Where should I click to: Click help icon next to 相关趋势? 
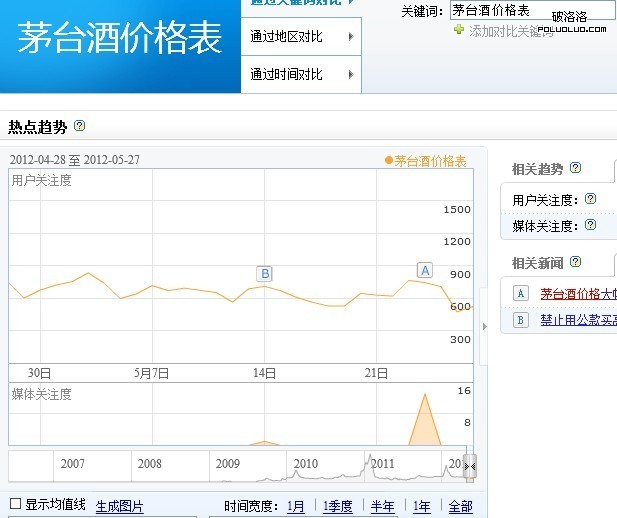click(575, 168)
